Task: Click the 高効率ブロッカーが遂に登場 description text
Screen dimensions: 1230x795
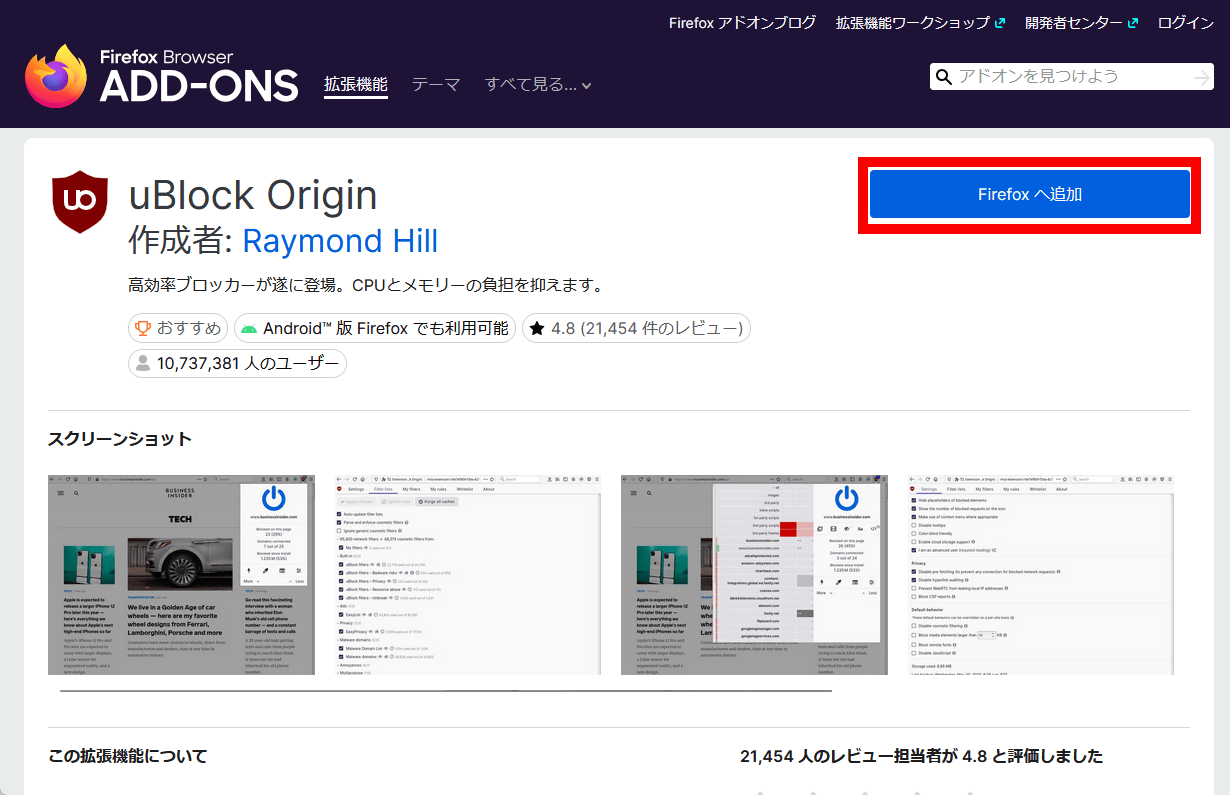Action: point(366,285)
